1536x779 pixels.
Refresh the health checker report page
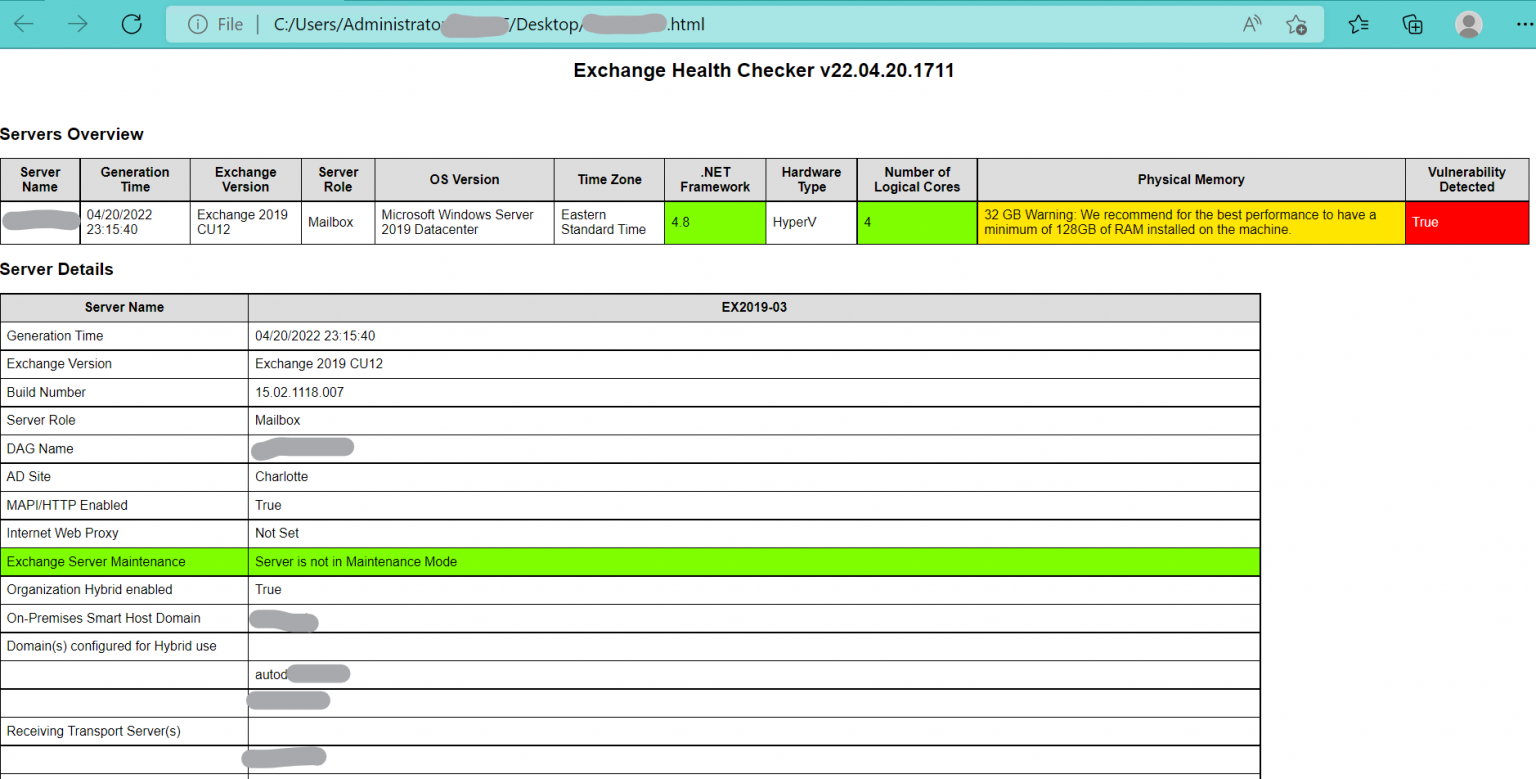pyautogui.click(x=131, y=24)
